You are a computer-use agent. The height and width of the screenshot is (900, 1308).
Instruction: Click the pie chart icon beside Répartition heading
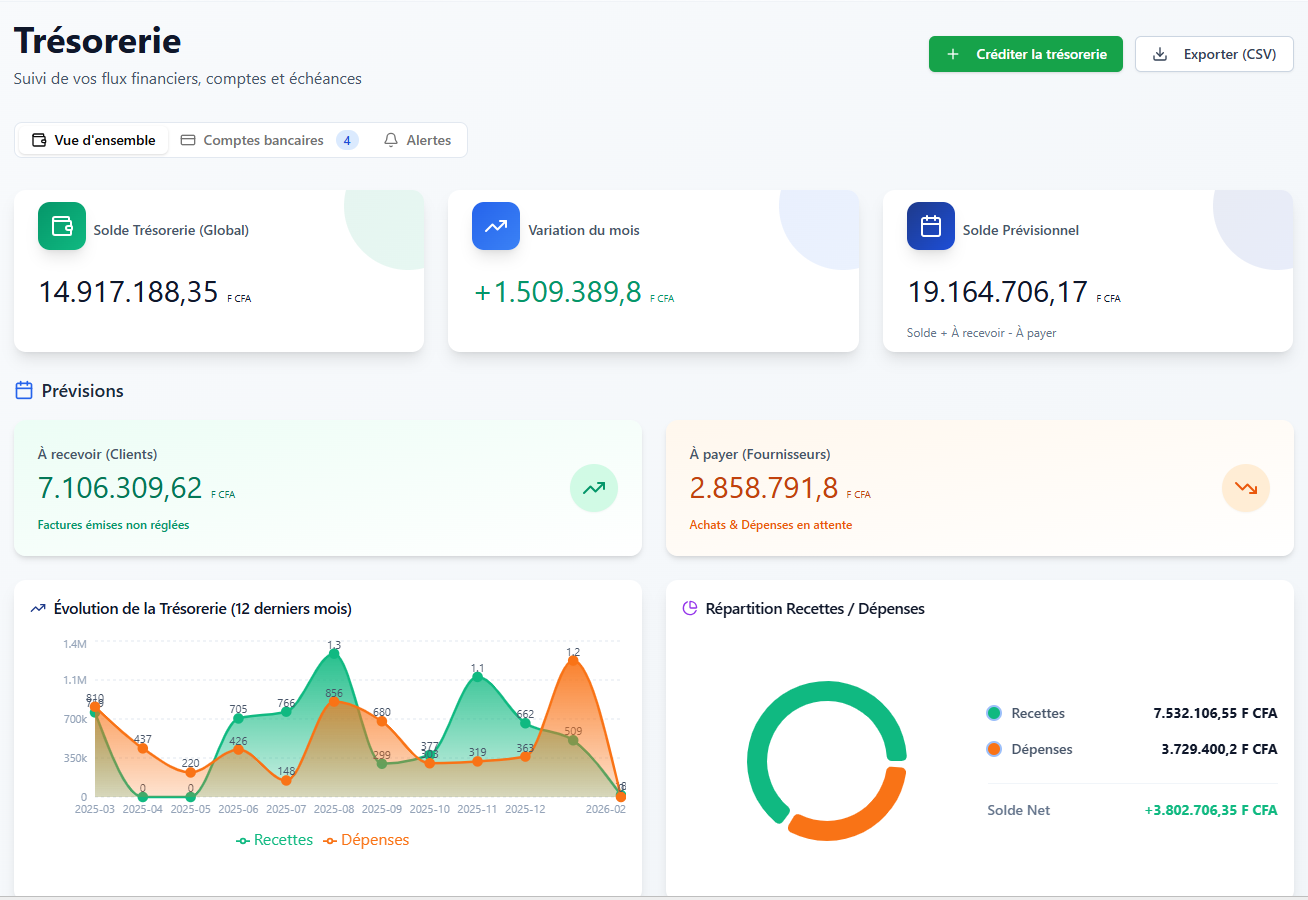[x=689, y=608]
